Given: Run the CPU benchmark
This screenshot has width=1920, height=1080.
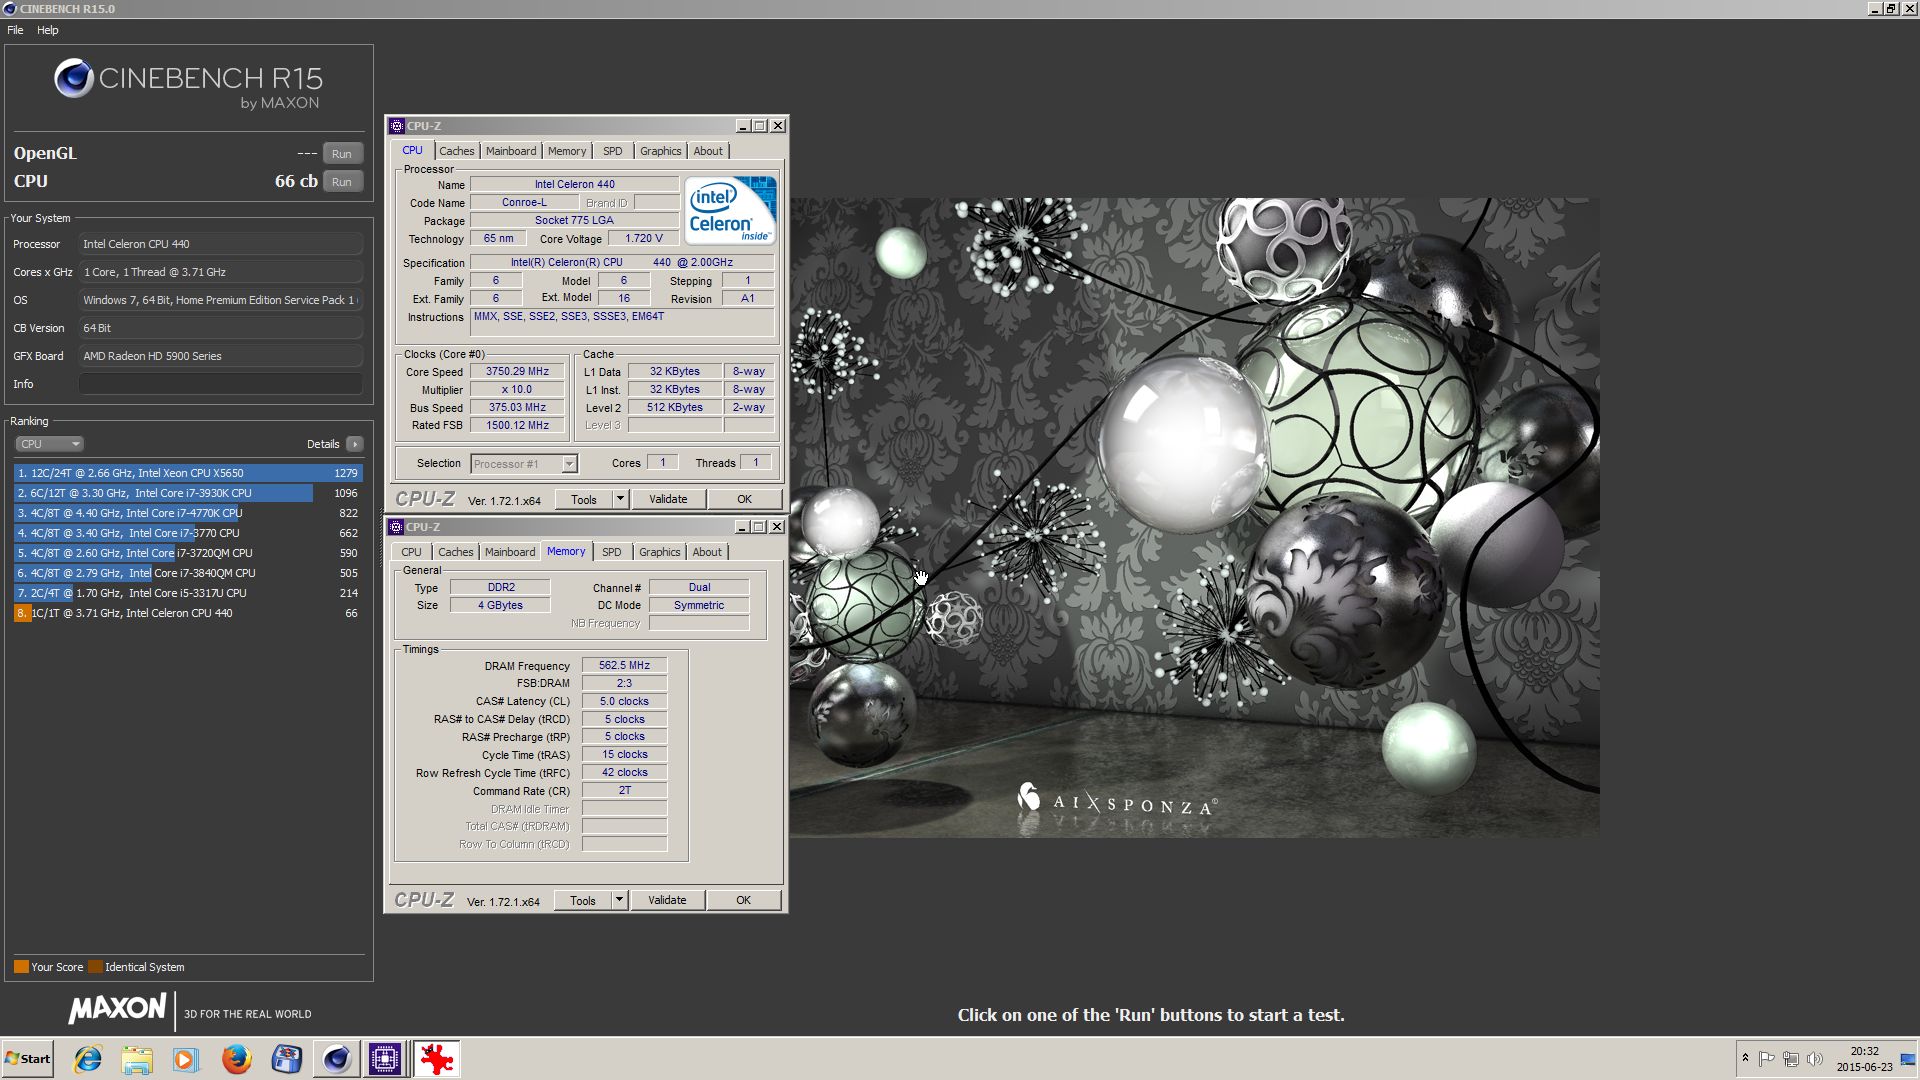Looking at the screenshot, I should click(342, 182).
